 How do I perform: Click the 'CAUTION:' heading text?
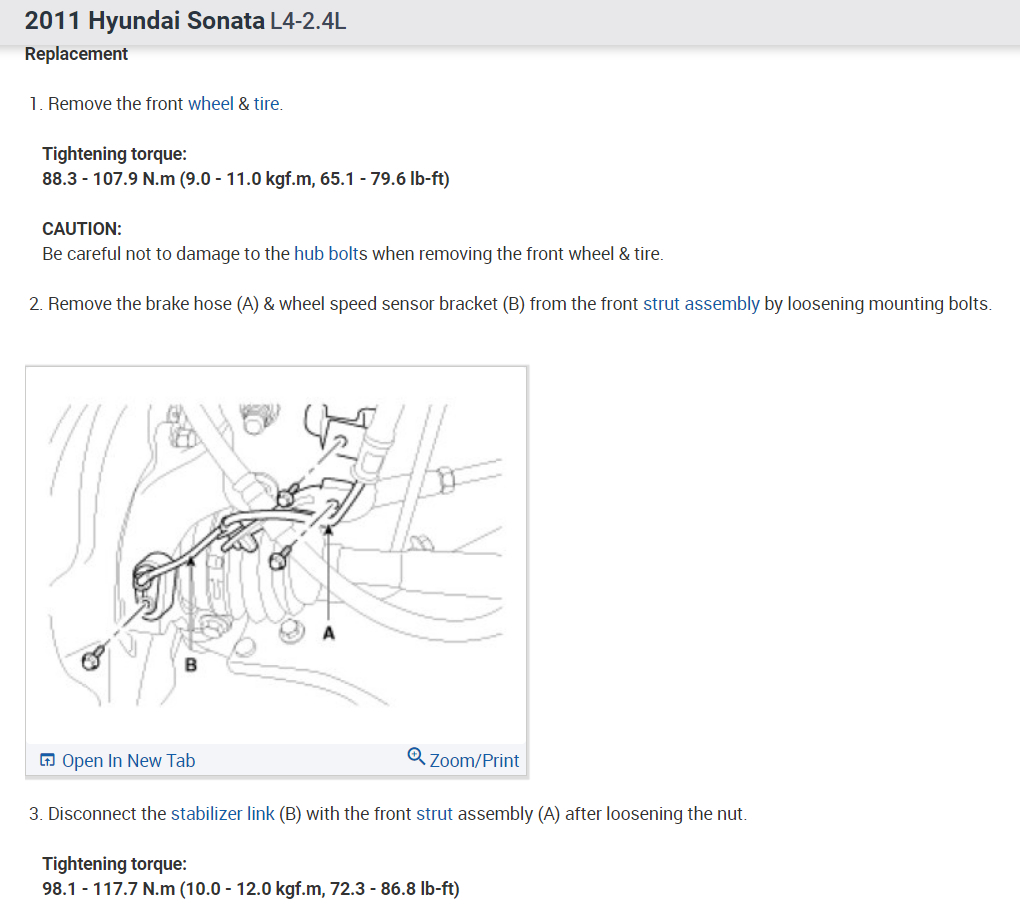pyautogui.click(x=82, y=229)
